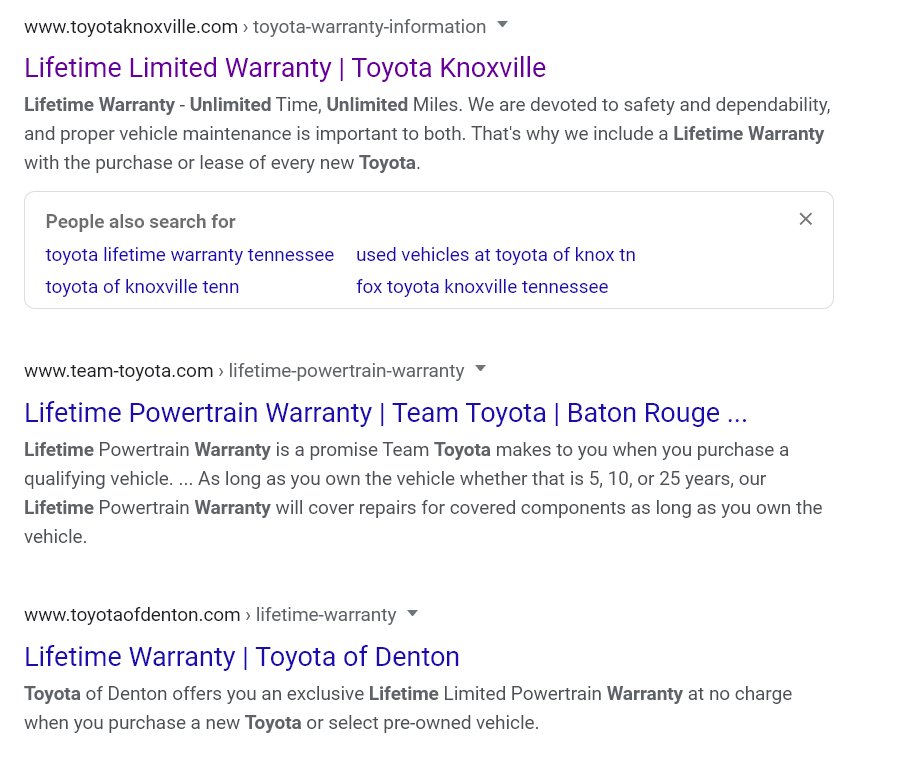Click the People also search for heading

(x=140, y=221)
